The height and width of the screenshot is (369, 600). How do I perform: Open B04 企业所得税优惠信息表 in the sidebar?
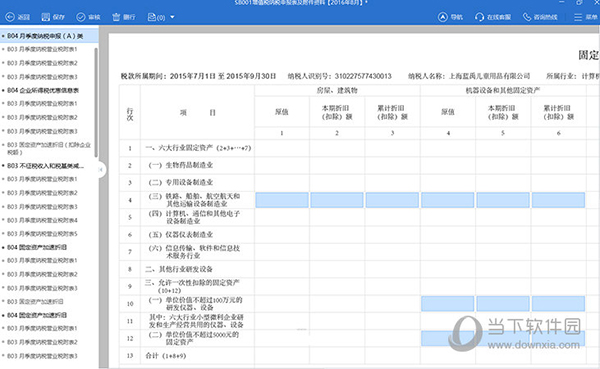(x=43, y=90)
